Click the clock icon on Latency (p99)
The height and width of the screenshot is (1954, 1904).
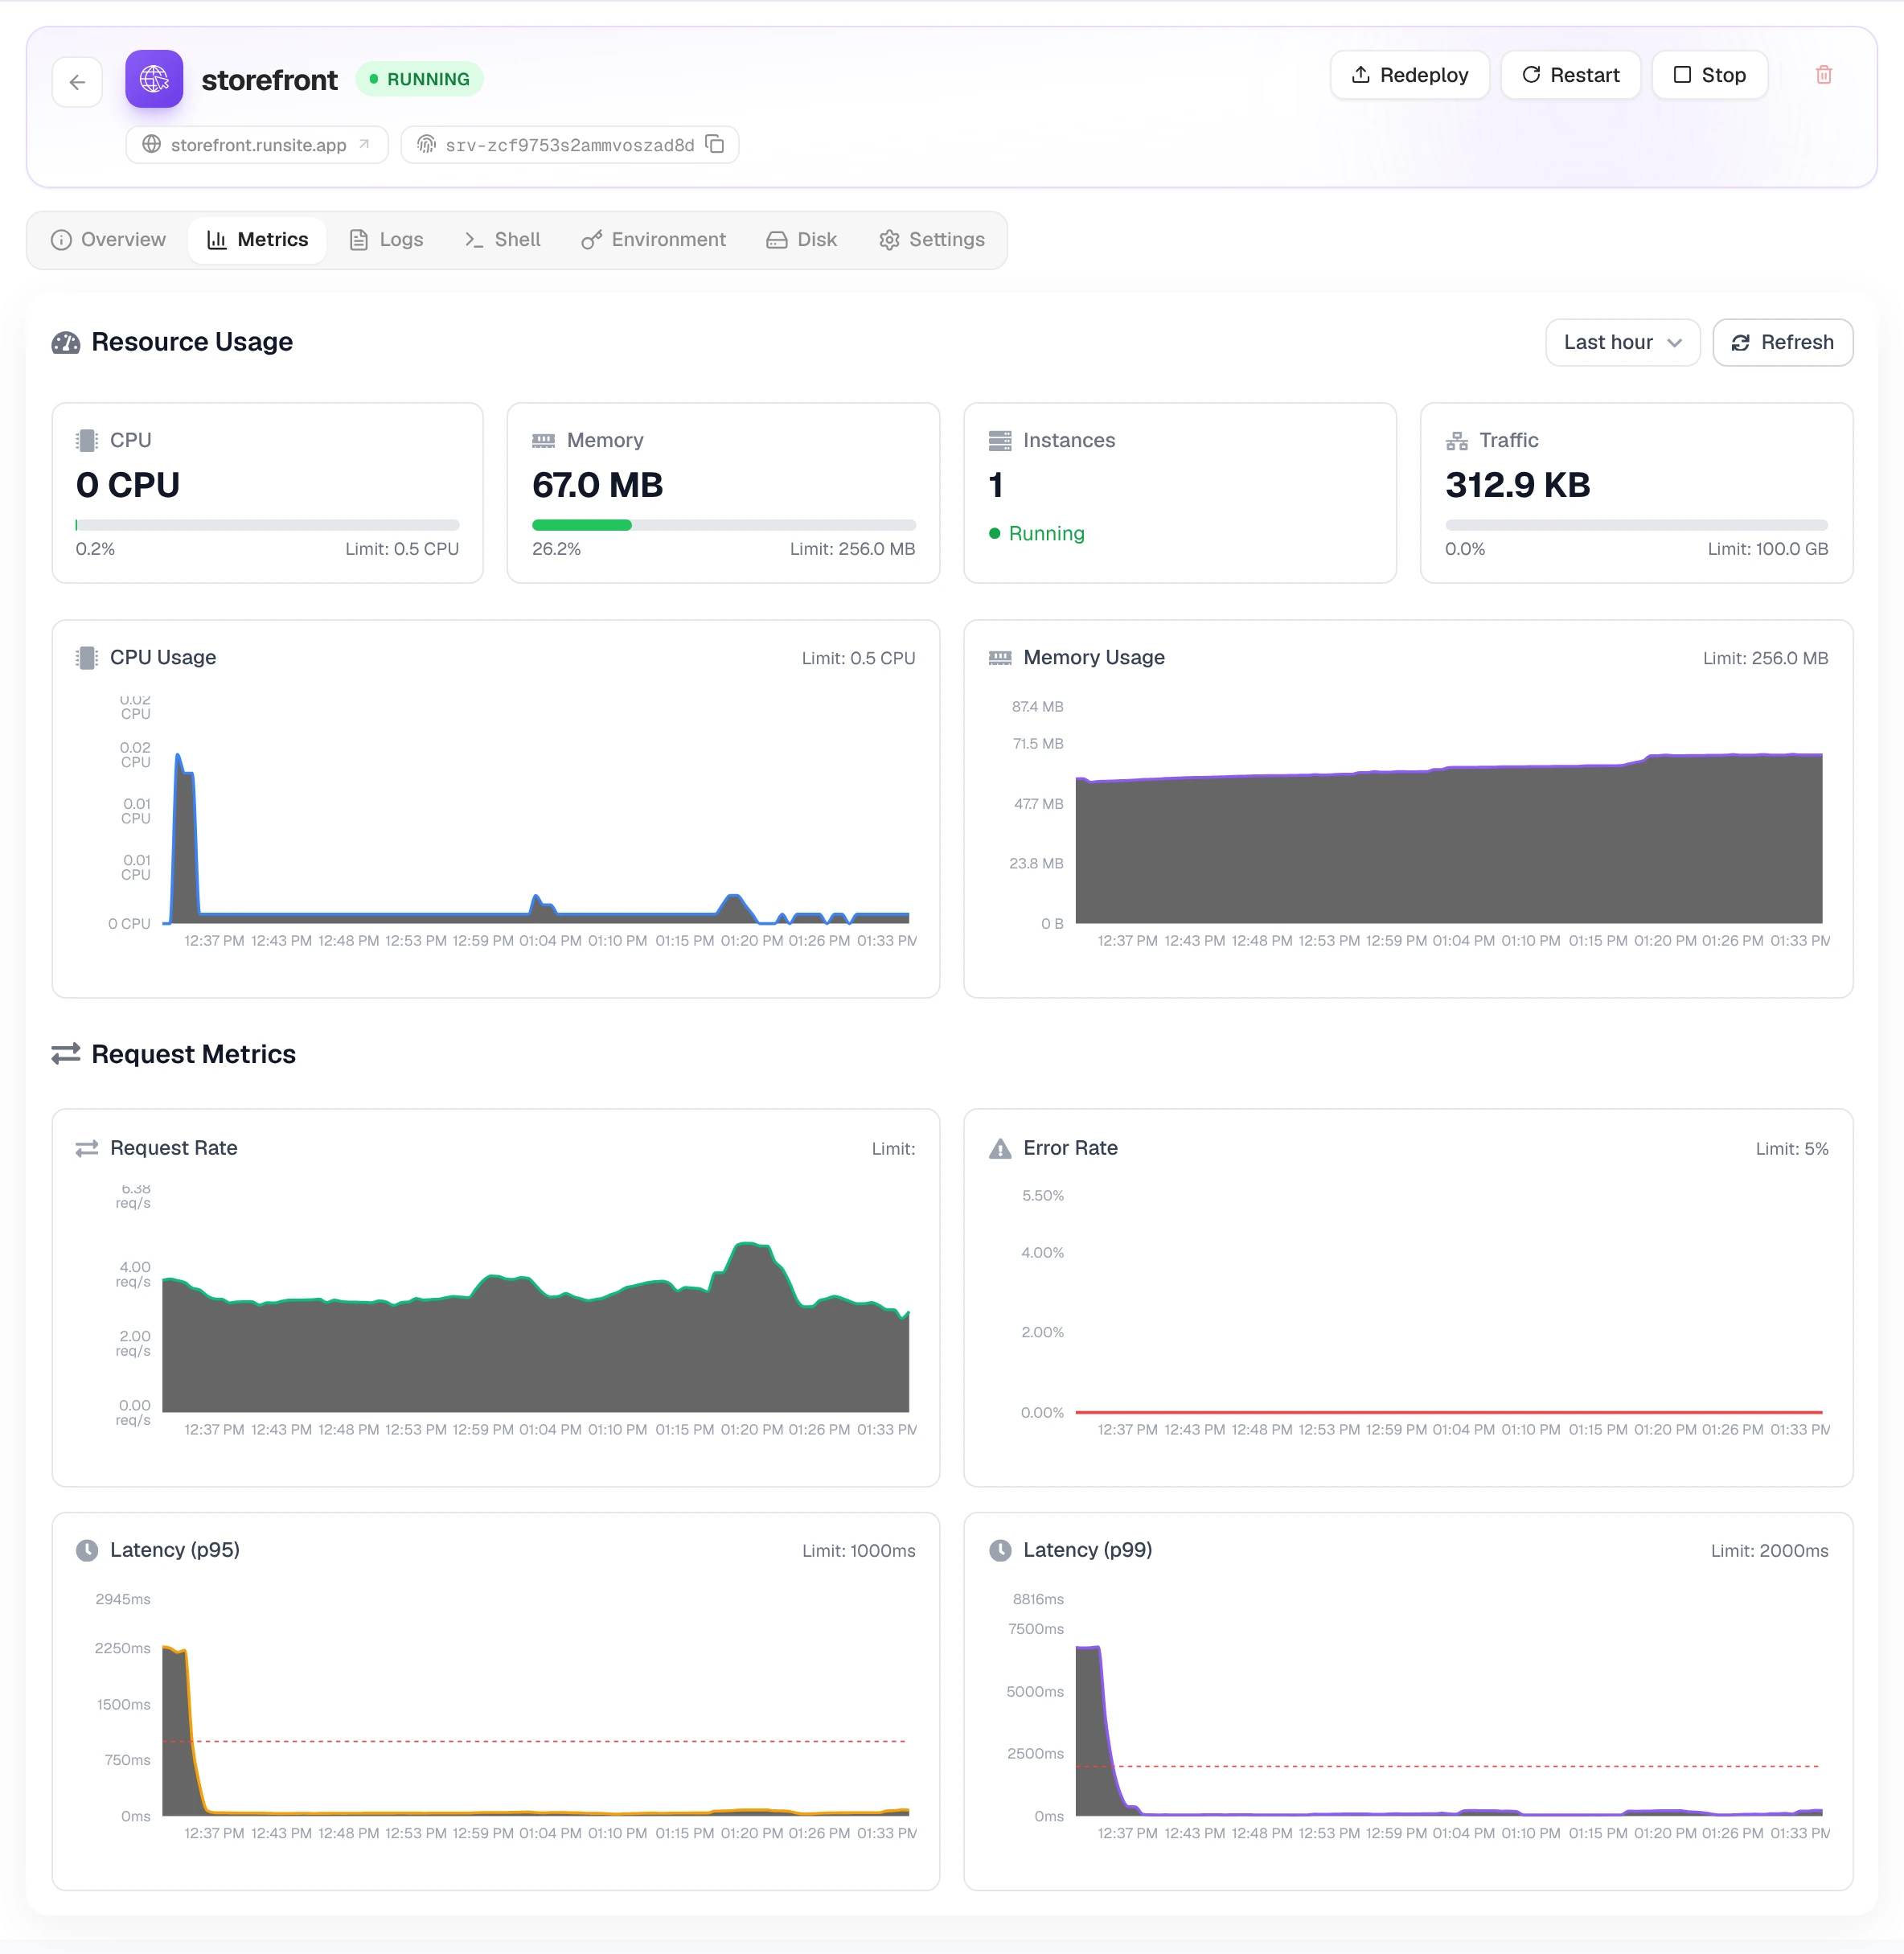(x=1000, y=1550)
